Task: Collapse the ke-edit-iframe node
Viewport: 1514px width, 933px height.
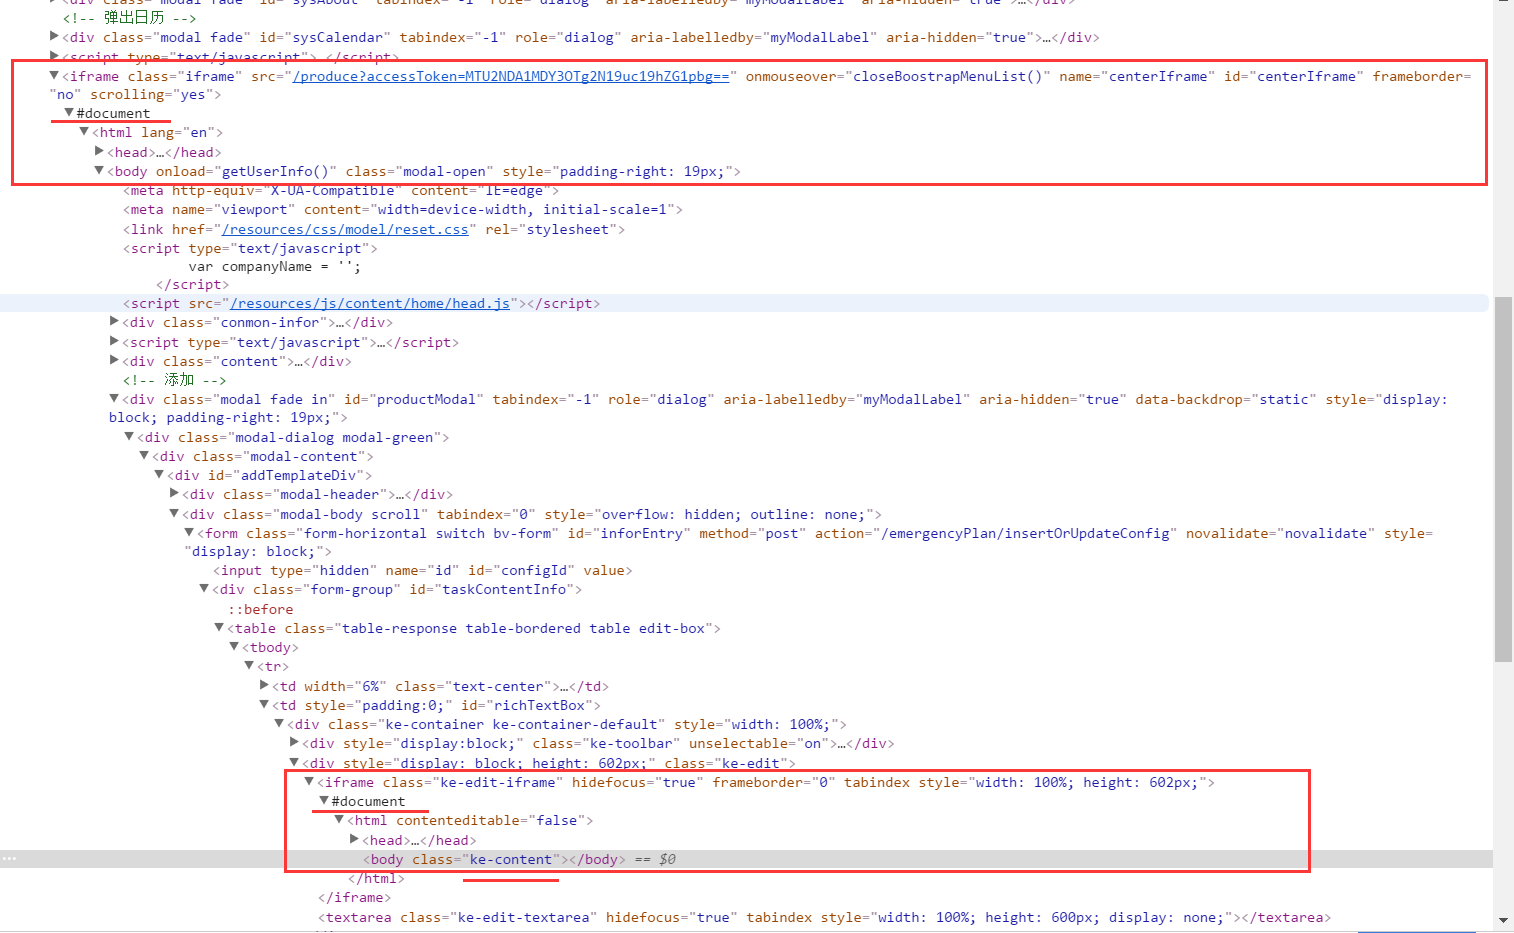Action: point(309,781)
